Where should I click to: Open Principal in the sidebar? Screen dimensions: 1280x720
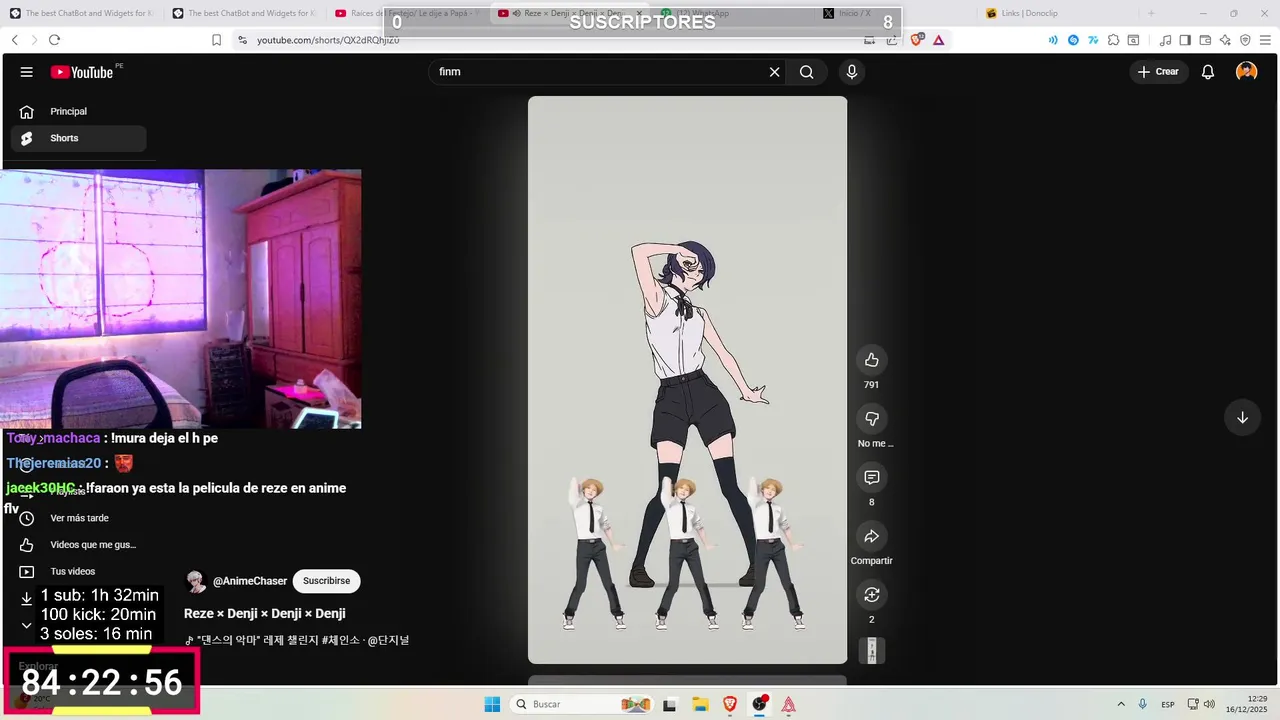click(78, 111)
